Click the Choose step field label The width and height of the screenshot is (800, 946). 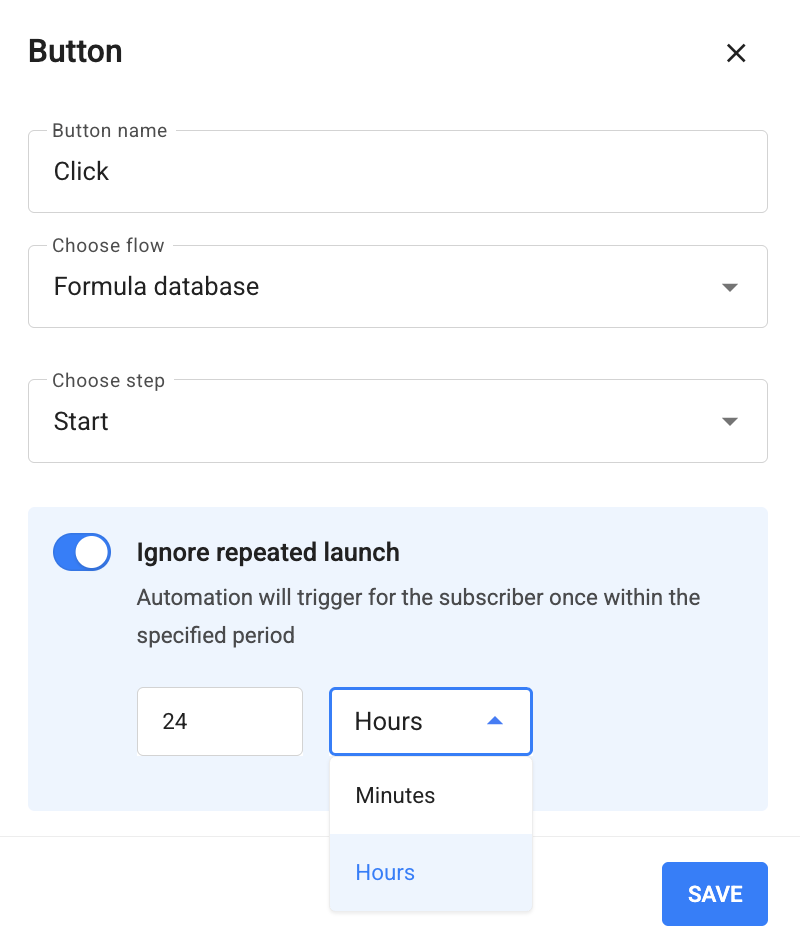108,381
